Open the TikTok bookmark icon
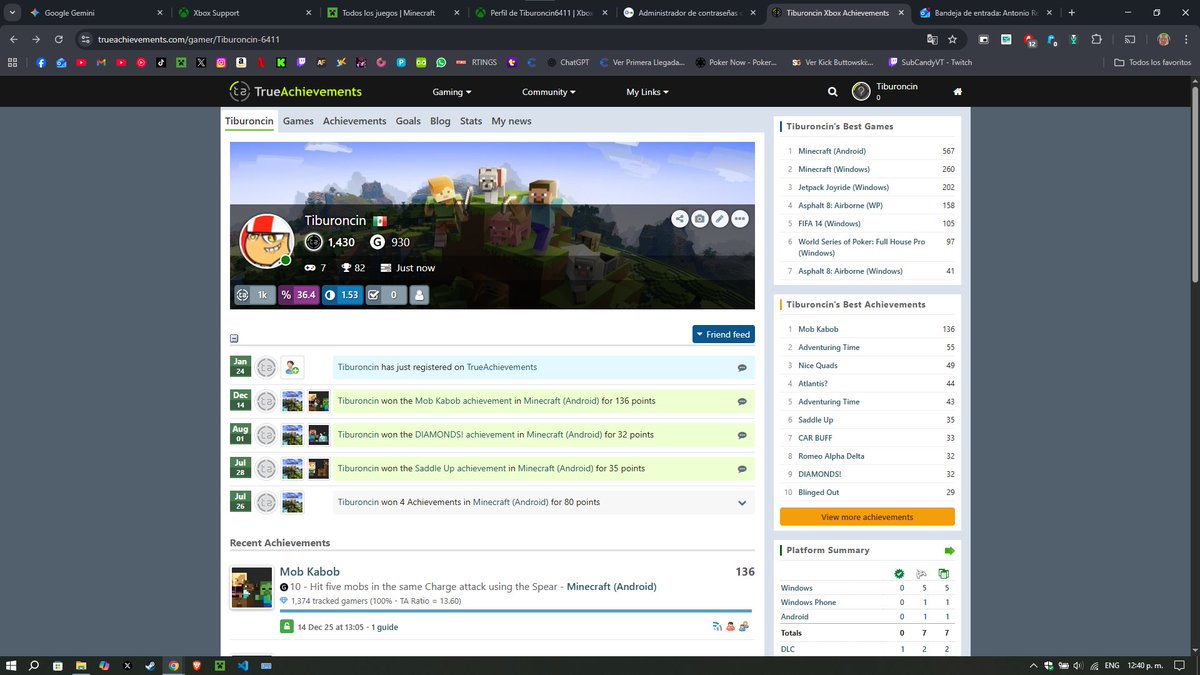Screen dimensions: 1200x675 click(160, 62)
